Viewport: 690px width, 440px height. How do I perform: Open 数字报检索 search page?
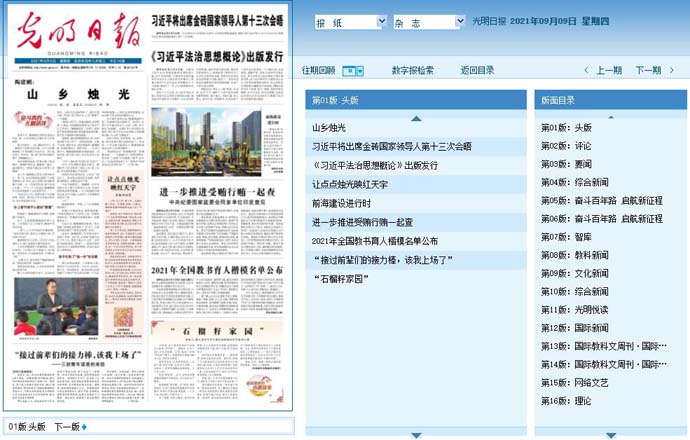412,71
